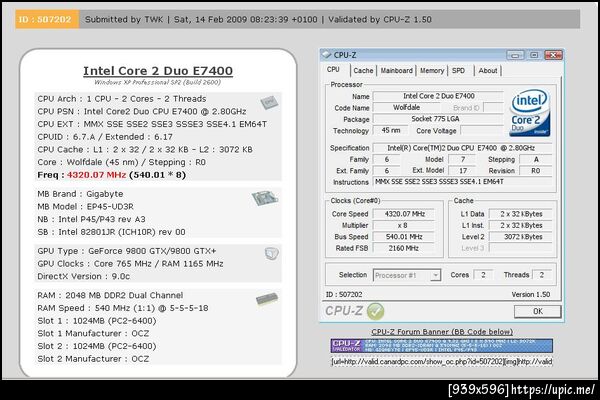Click the Package field Socket 775 LGA

tap(439, 119)
